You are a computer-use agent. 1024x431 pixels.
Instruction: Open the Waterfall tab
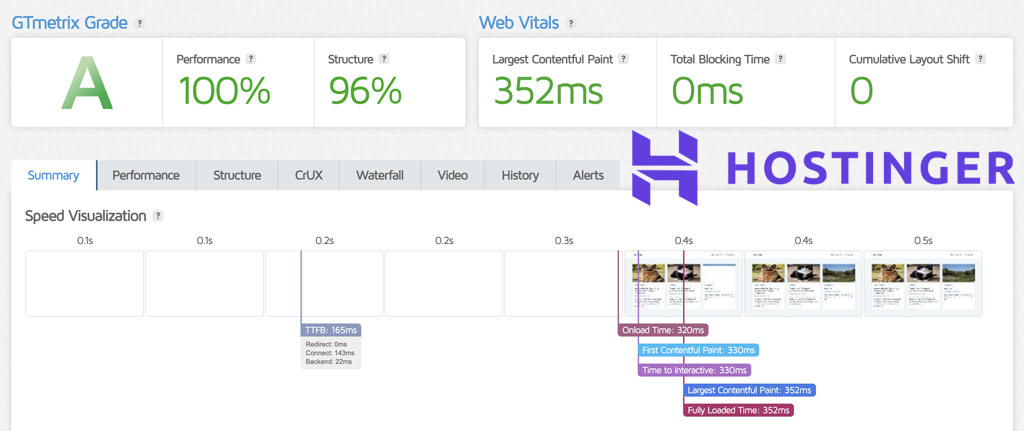click(x=380, y=175)
